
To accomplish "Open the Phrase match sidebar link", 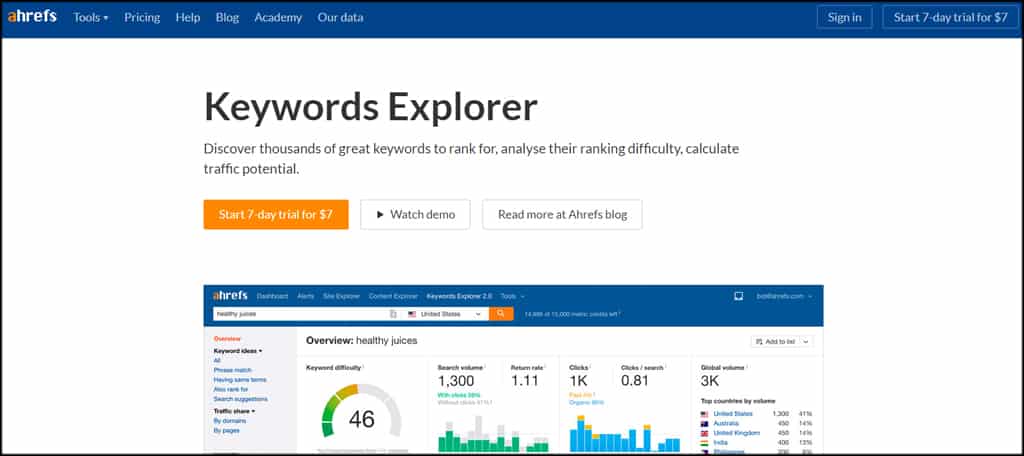I will click(x=232, y=370).
